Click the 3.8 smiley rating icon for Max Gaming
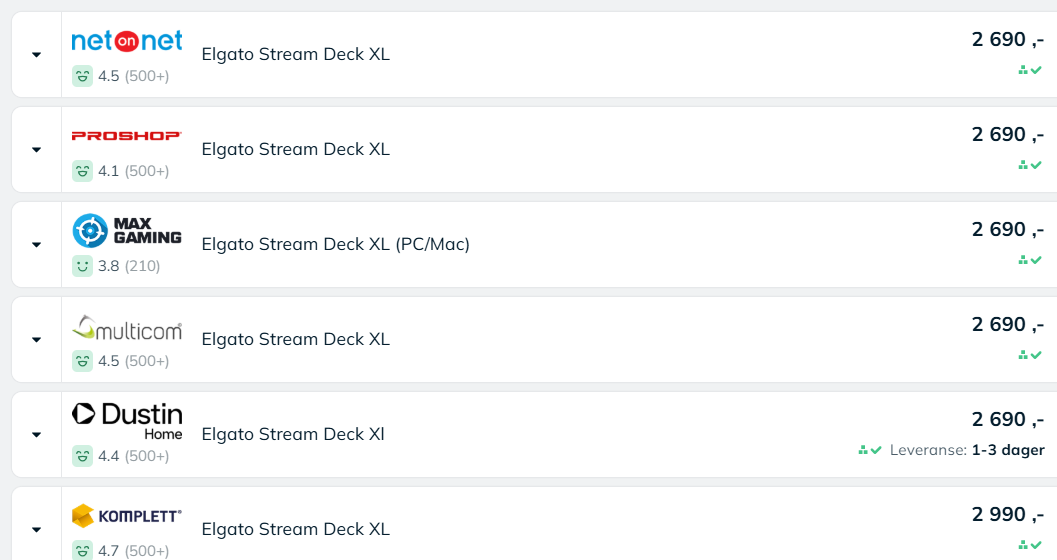Screen dimensions: 1057x560 (x=82, y=266)
